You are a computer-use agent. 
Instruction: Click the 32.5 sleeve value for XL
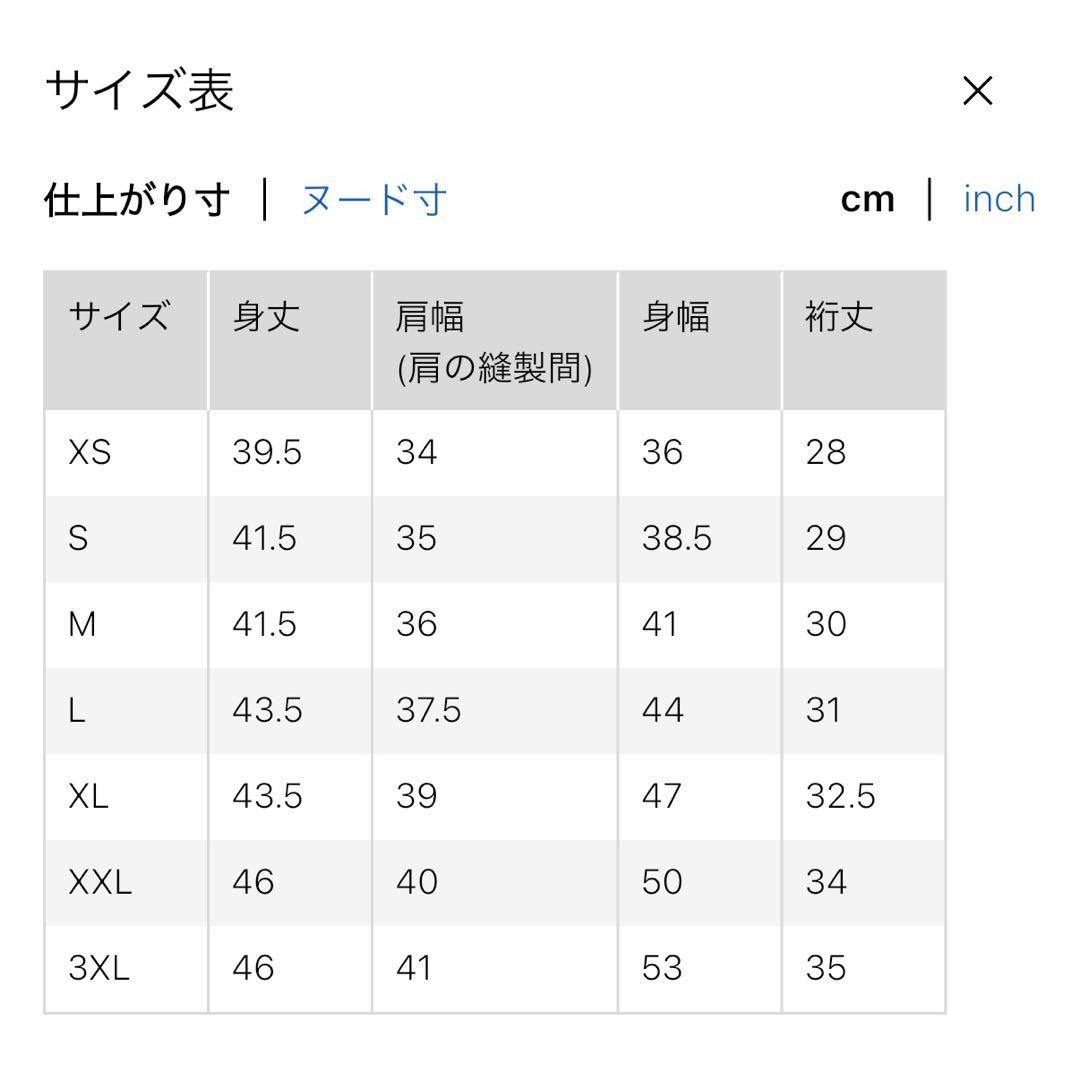click(x=840, y=796)
